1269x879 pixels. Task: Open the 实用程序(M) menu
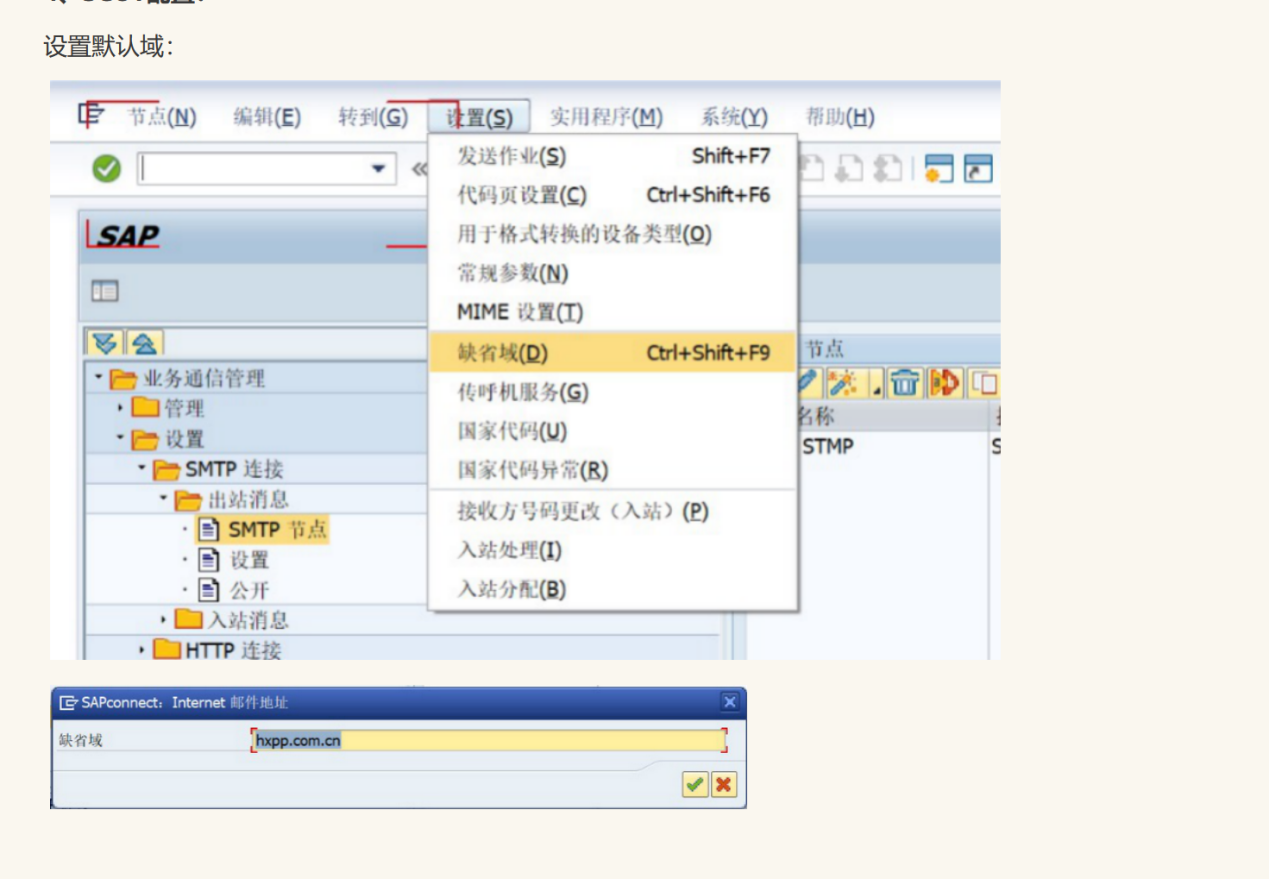tap(606, 117)
